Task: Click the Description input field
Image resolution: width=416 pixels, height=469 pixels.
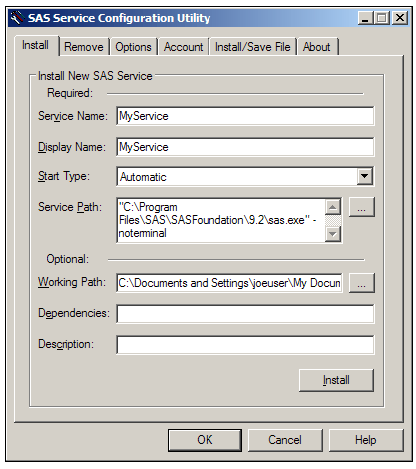Action: coord(245,345)
